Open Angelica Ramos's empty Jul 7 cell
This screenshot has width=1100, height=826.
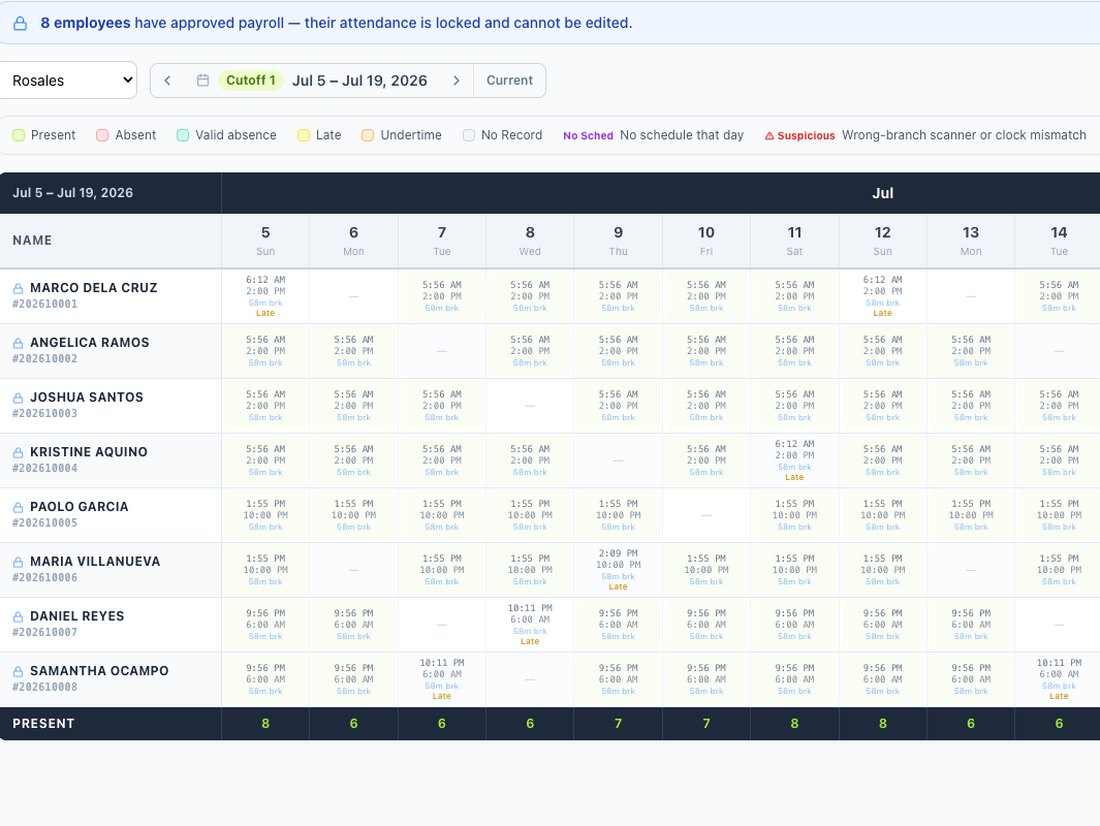[x=442, y=351]
